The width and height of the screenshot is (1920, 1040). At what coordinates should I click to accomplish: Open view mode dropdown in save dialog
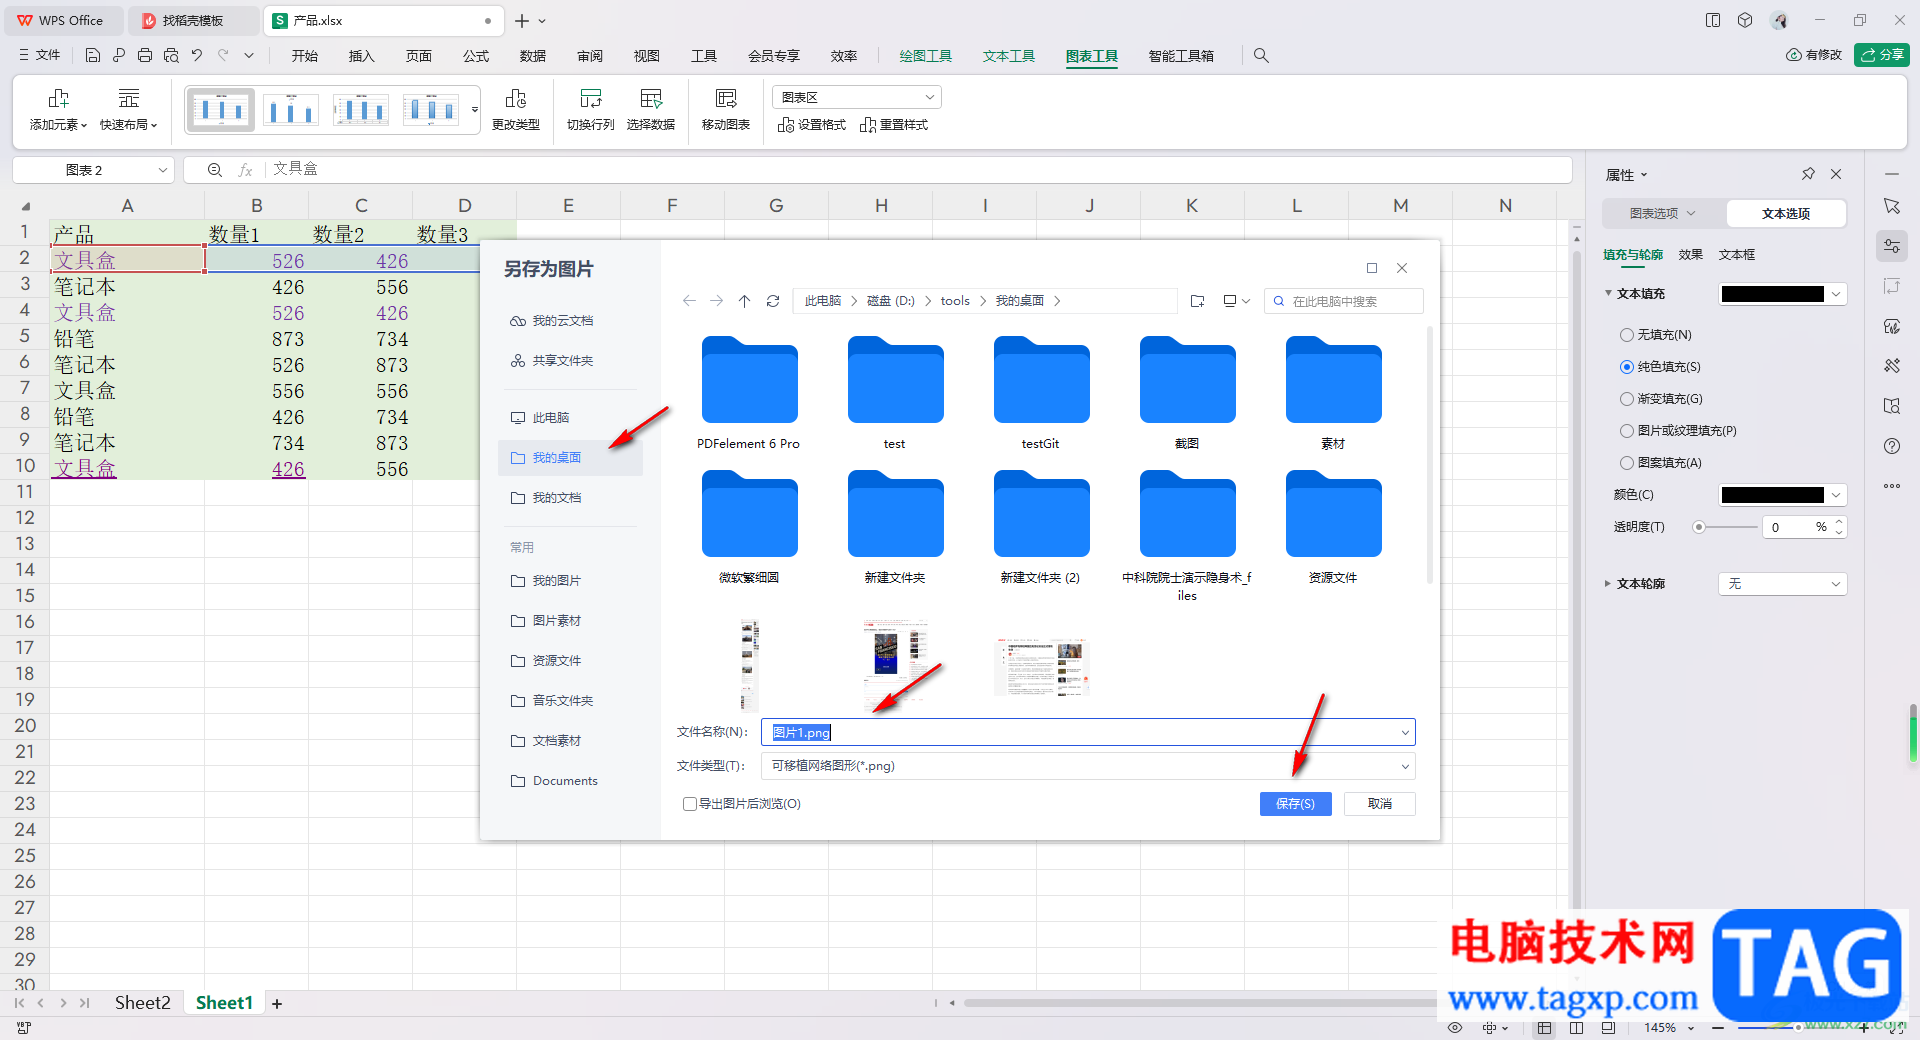[x=1237, y=301]
